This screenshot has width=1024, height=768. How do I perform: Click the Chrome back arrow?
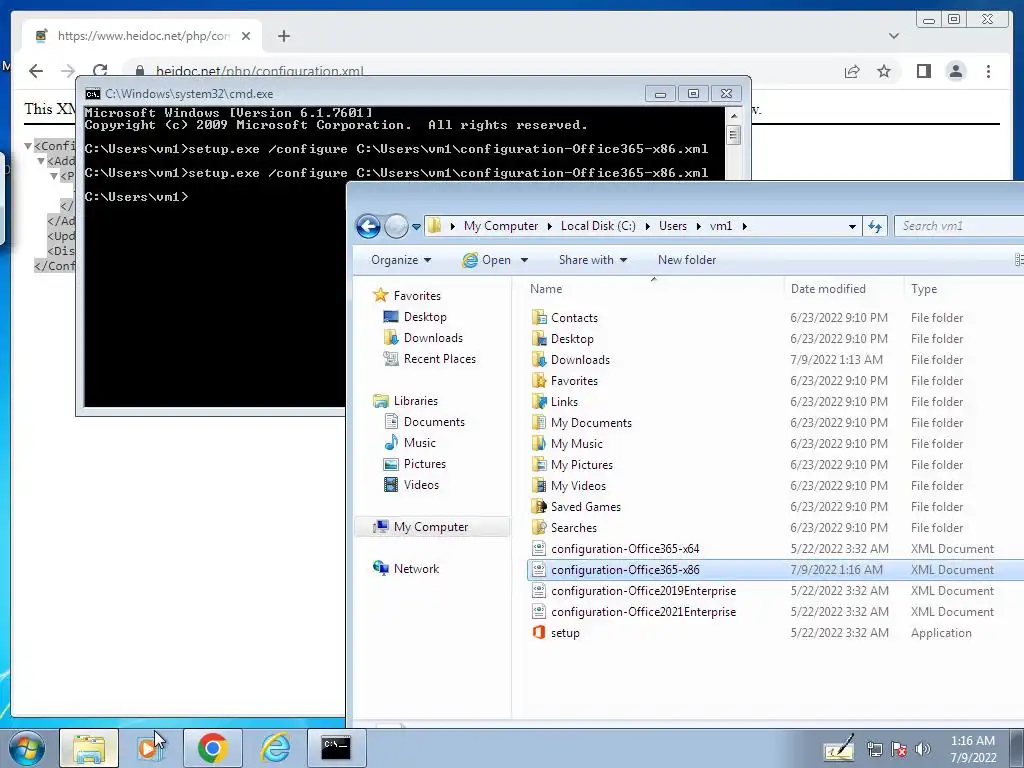[x=36, y=71]
